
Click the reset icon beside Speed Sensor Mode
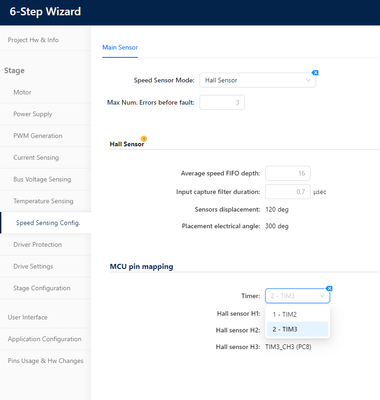pos(315,73)
